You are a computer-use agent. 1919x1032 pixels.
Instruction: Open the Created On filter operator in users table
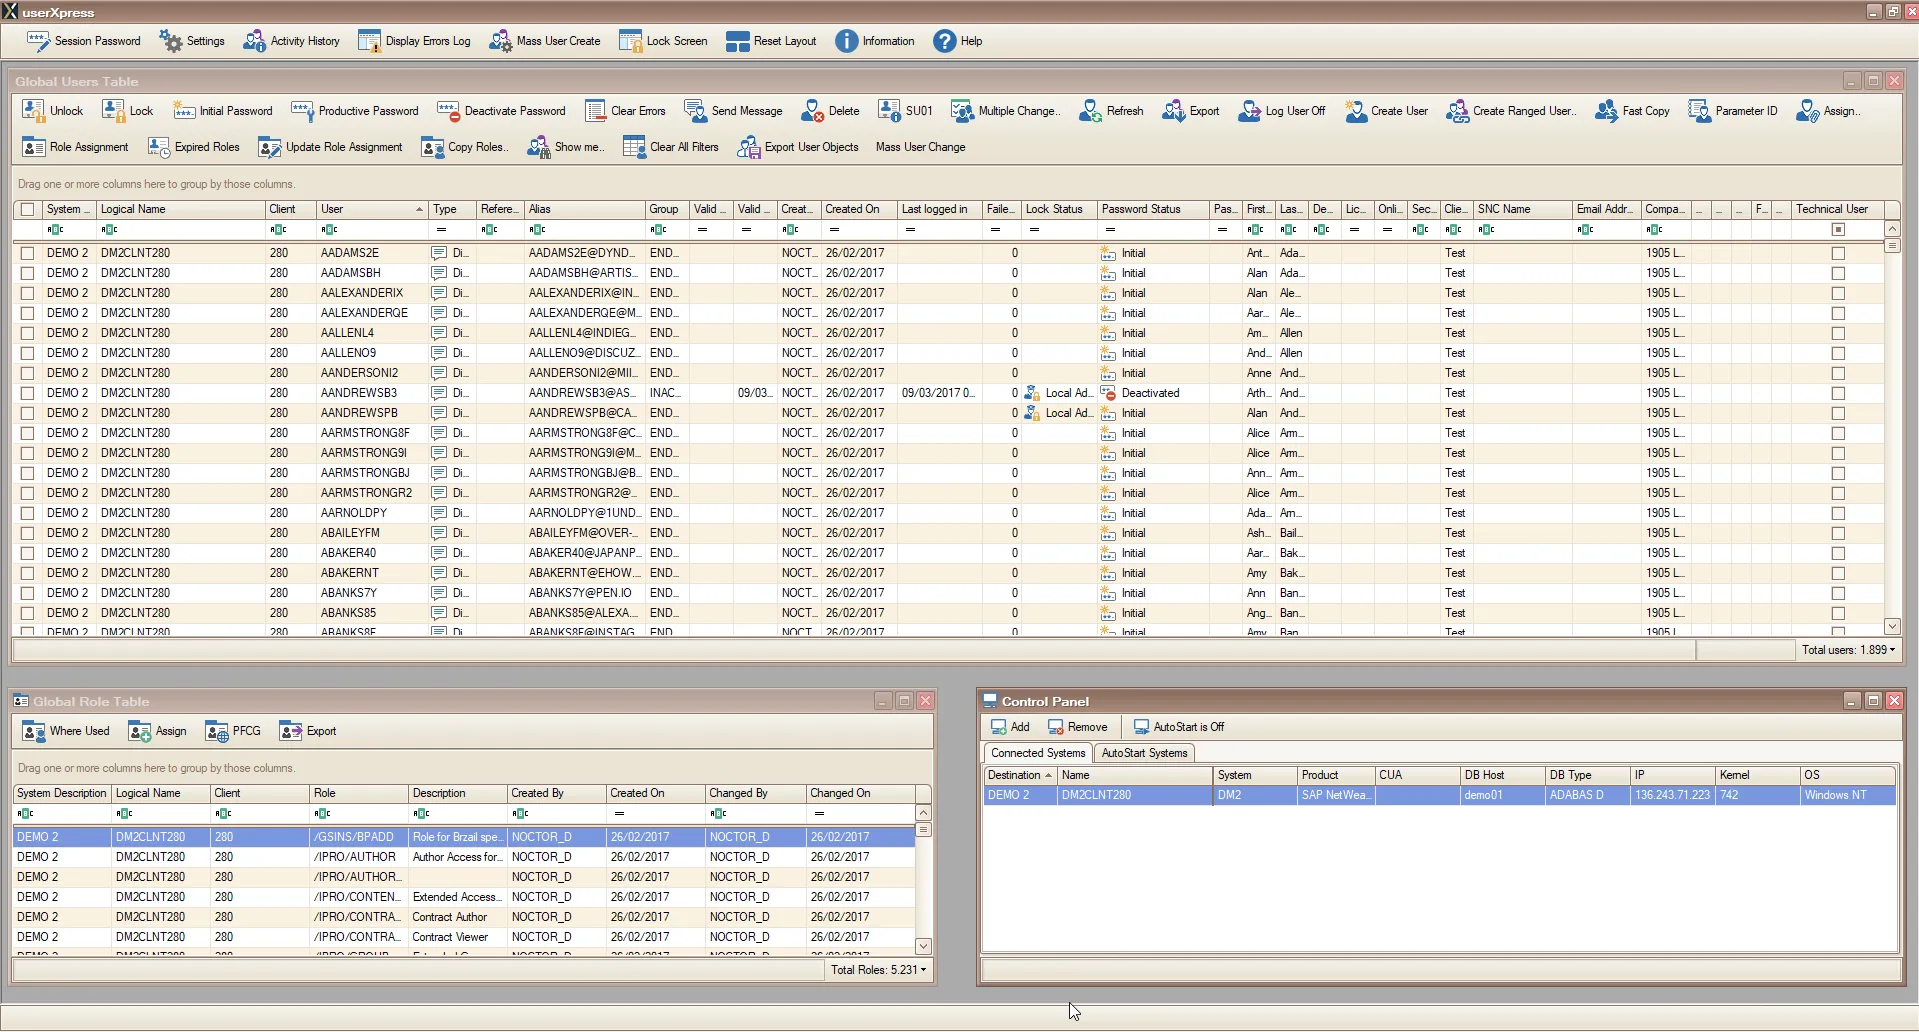tap(834, 229)
